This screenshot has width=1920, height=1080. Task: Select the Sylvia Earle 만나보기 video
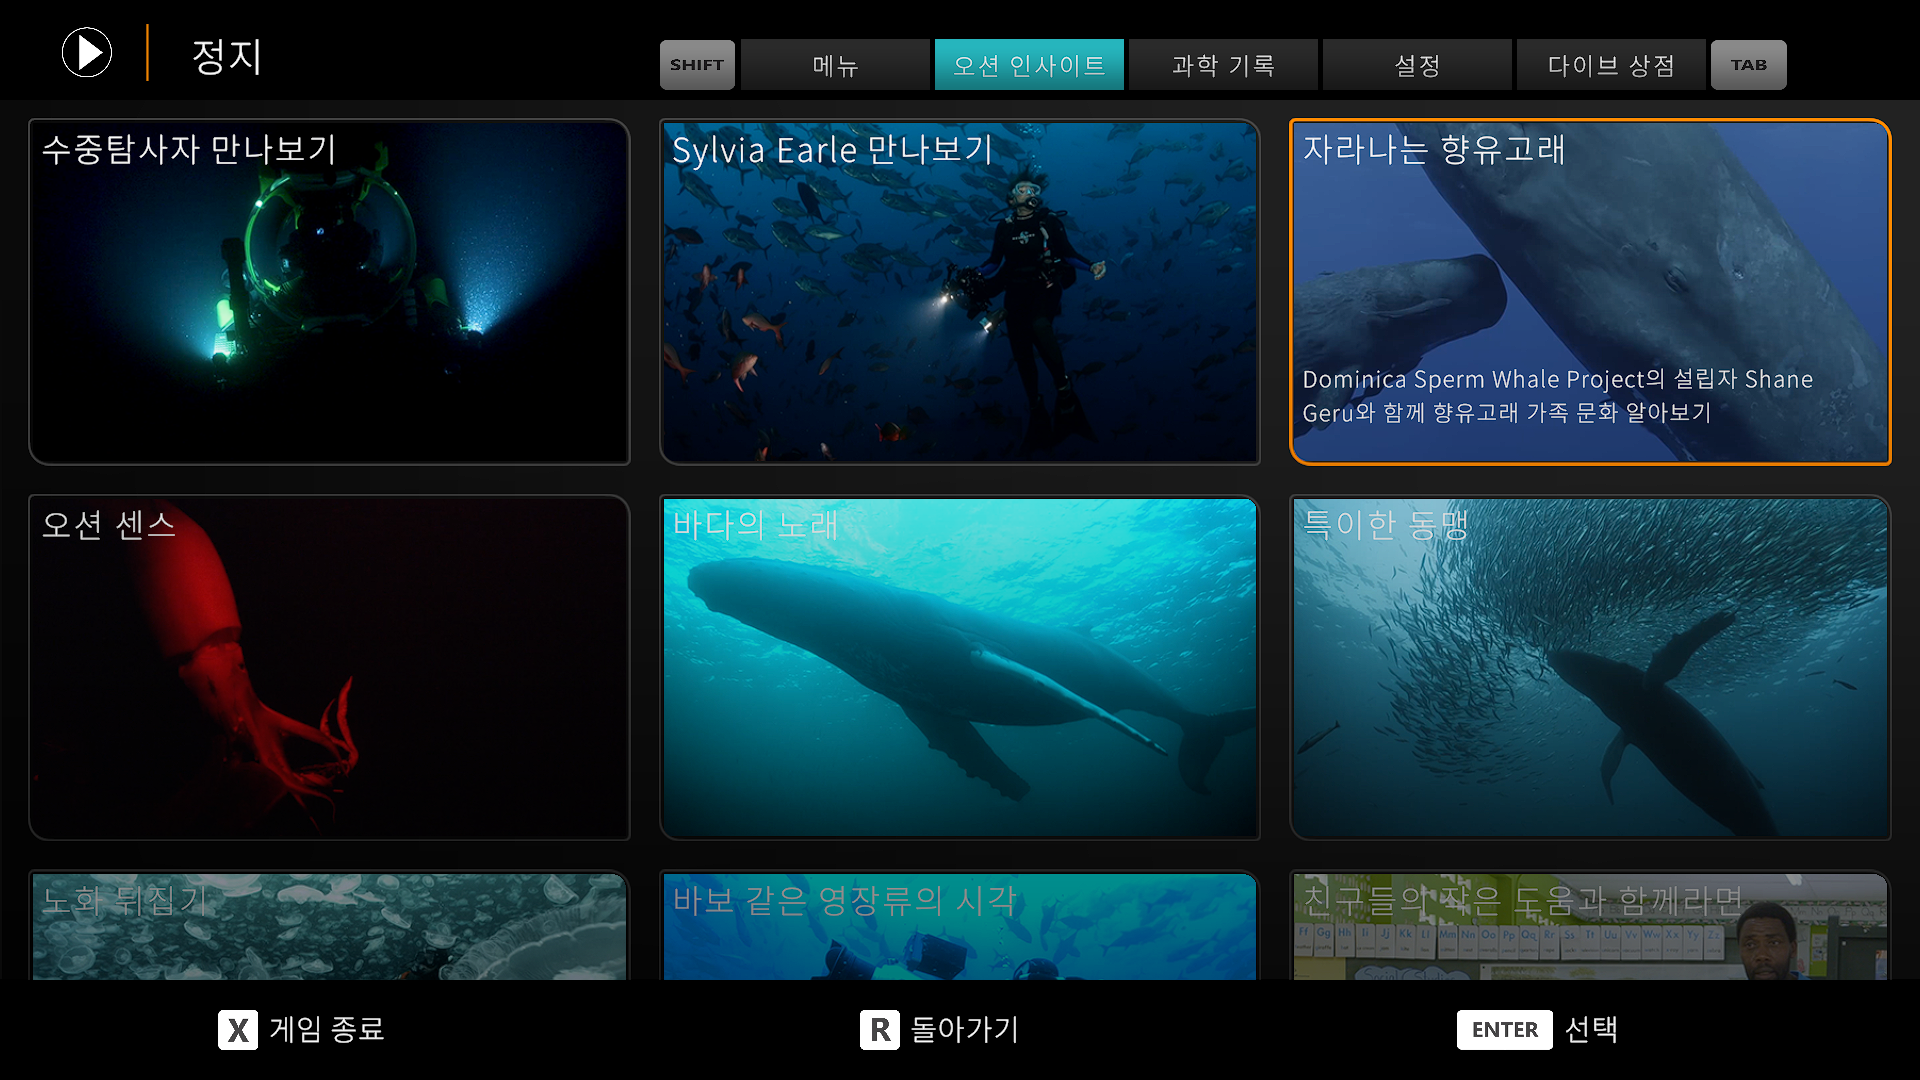(x=960, y=292)
